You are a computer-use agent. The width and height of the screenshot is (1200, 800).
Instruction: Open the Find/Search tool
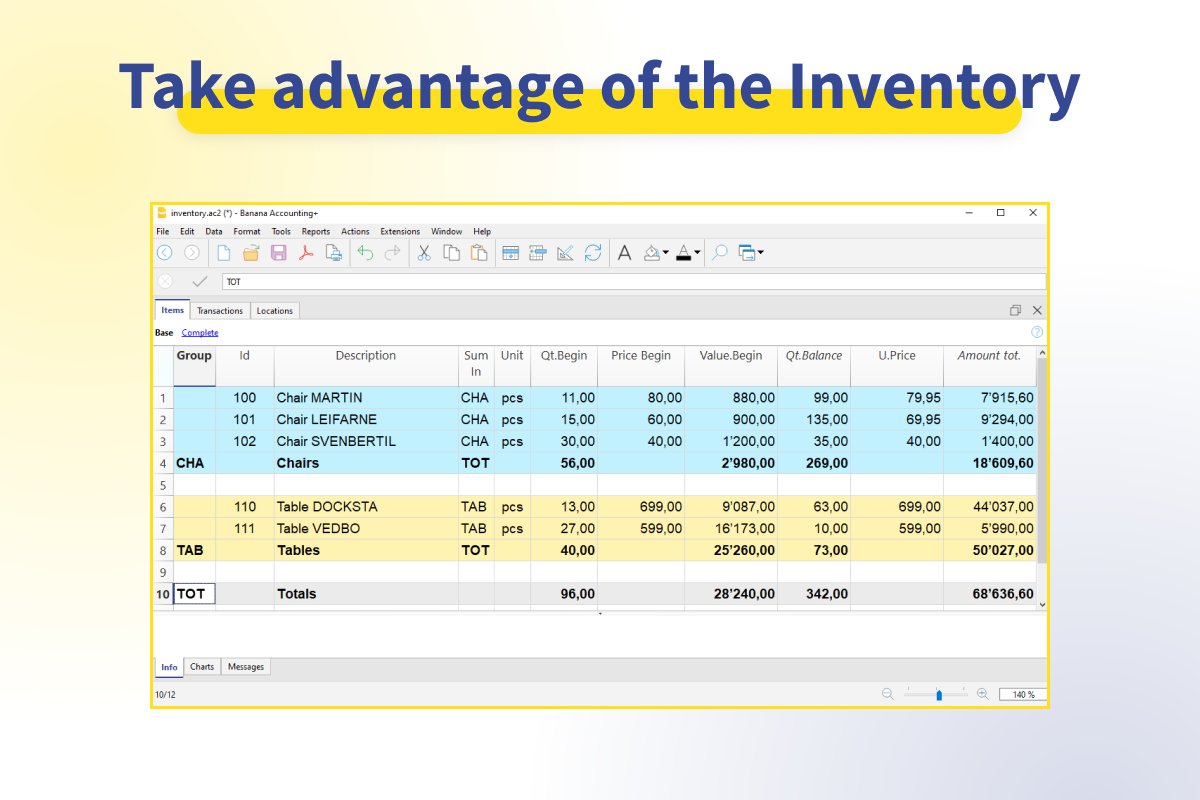[x=719, y=252]
